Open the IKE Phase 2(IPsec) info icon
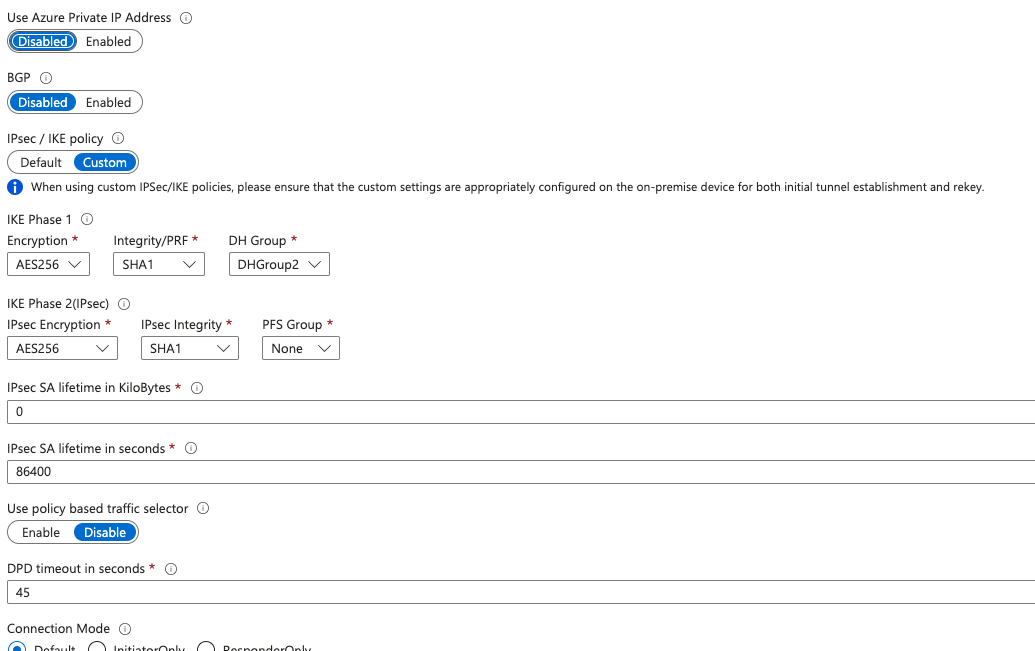This screenshot has height=651, width=1035. [x=123, y=304]
